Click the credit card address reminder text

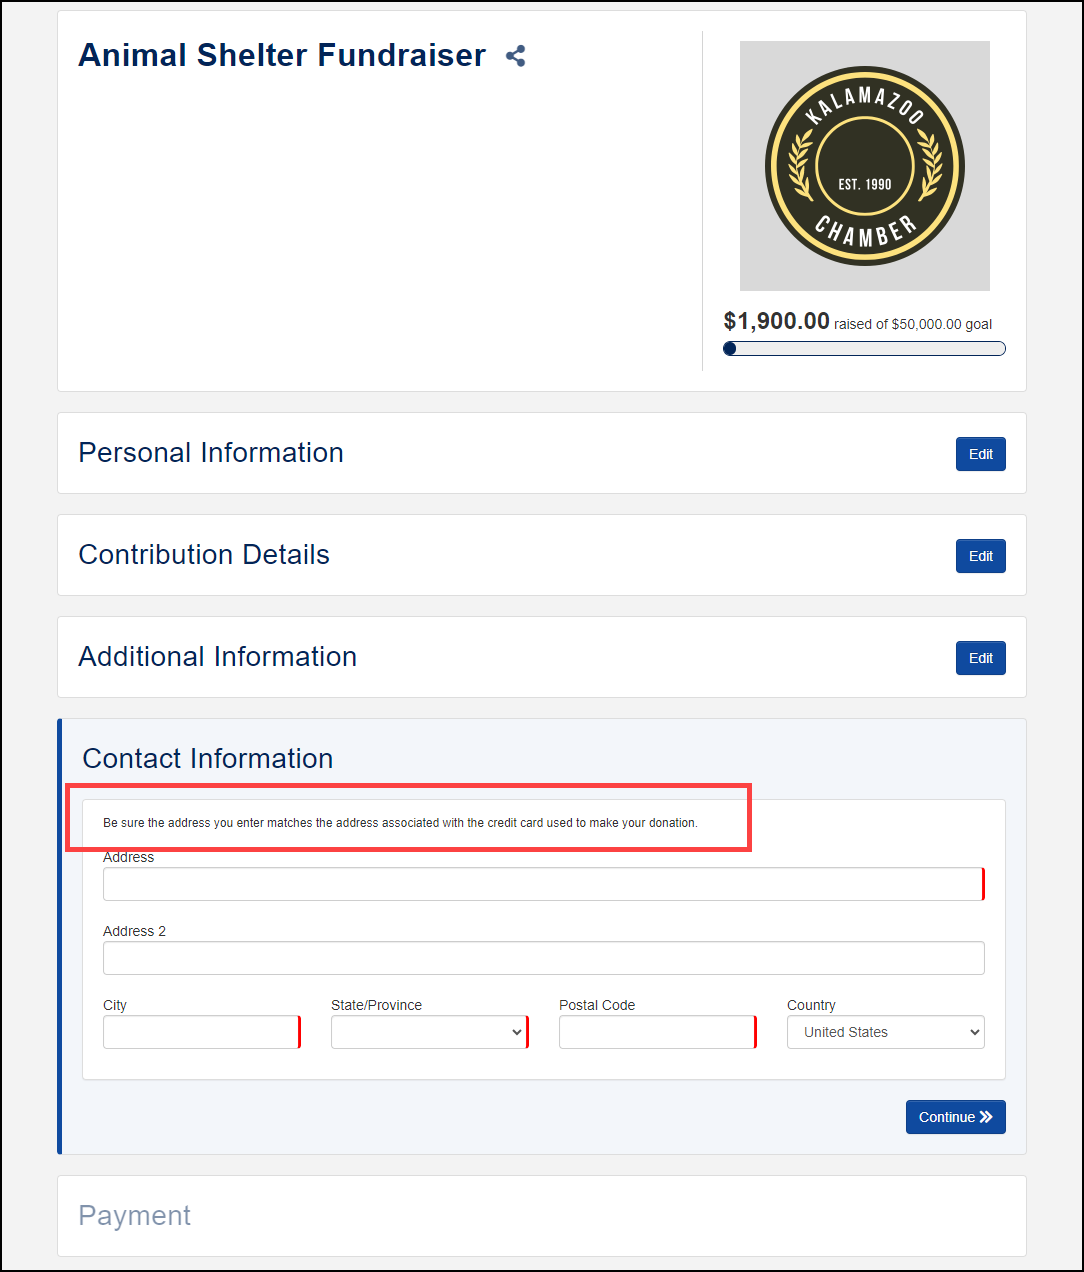401,823
